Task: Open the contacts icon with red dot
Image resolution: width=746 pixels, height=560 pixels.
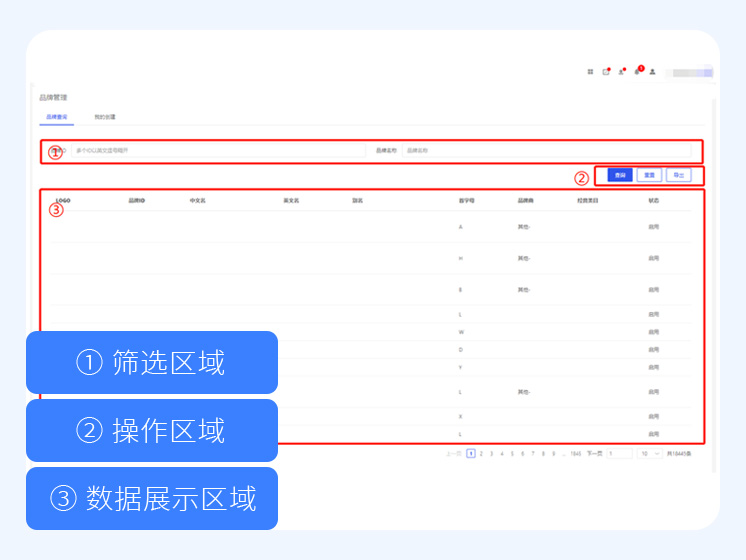Action: [x=621, y=72]
